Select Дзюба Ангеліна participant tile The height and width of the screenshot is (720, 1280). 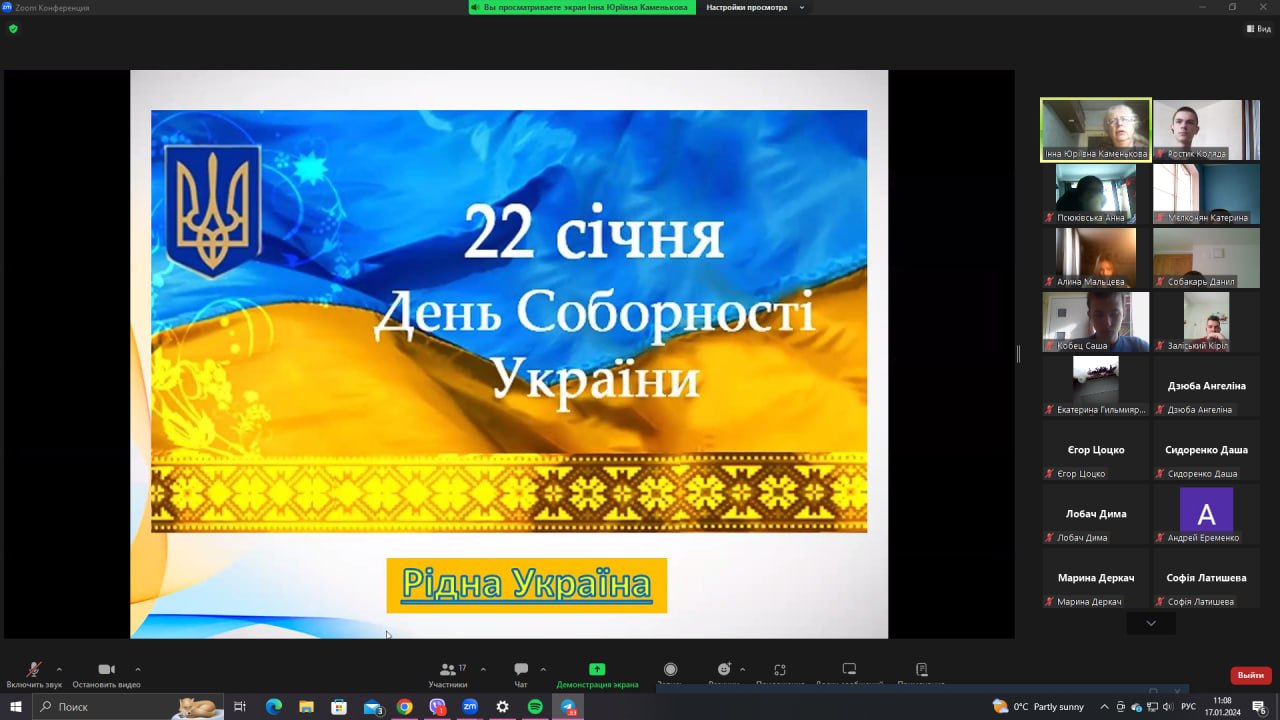[1206, 386]
